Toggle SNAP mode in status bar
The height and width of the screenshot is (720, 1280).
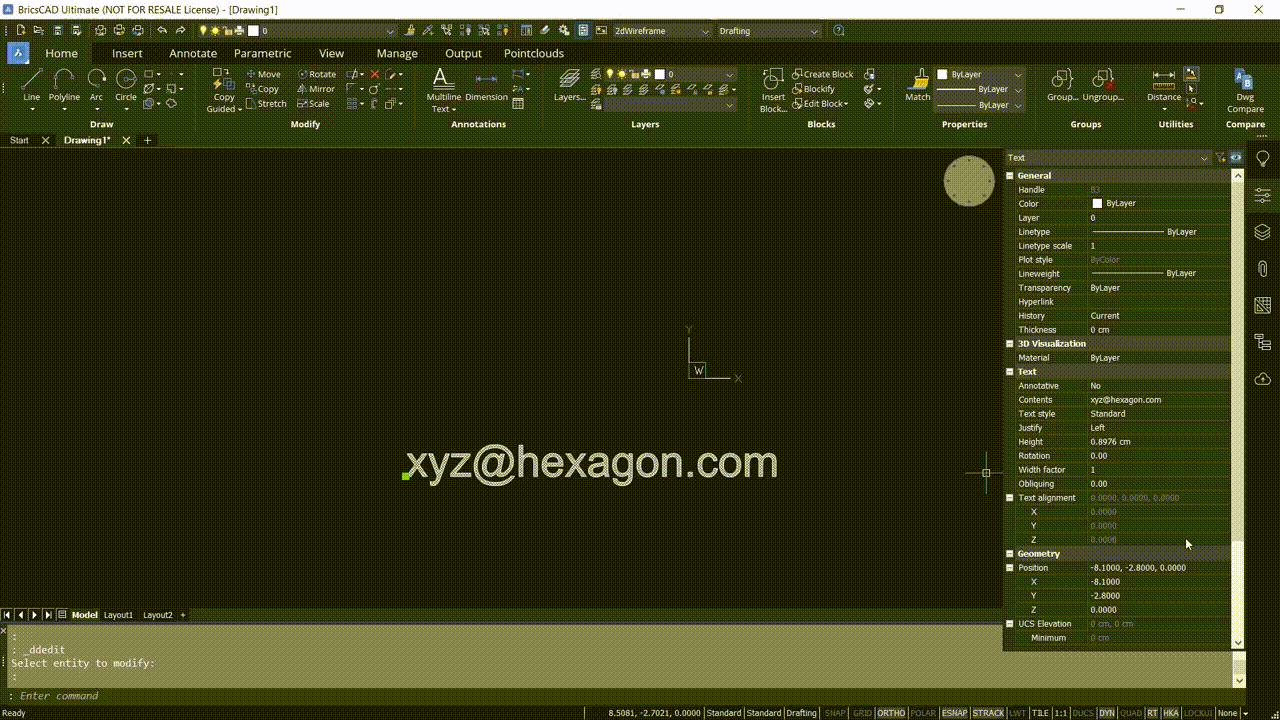click(834, 713)
